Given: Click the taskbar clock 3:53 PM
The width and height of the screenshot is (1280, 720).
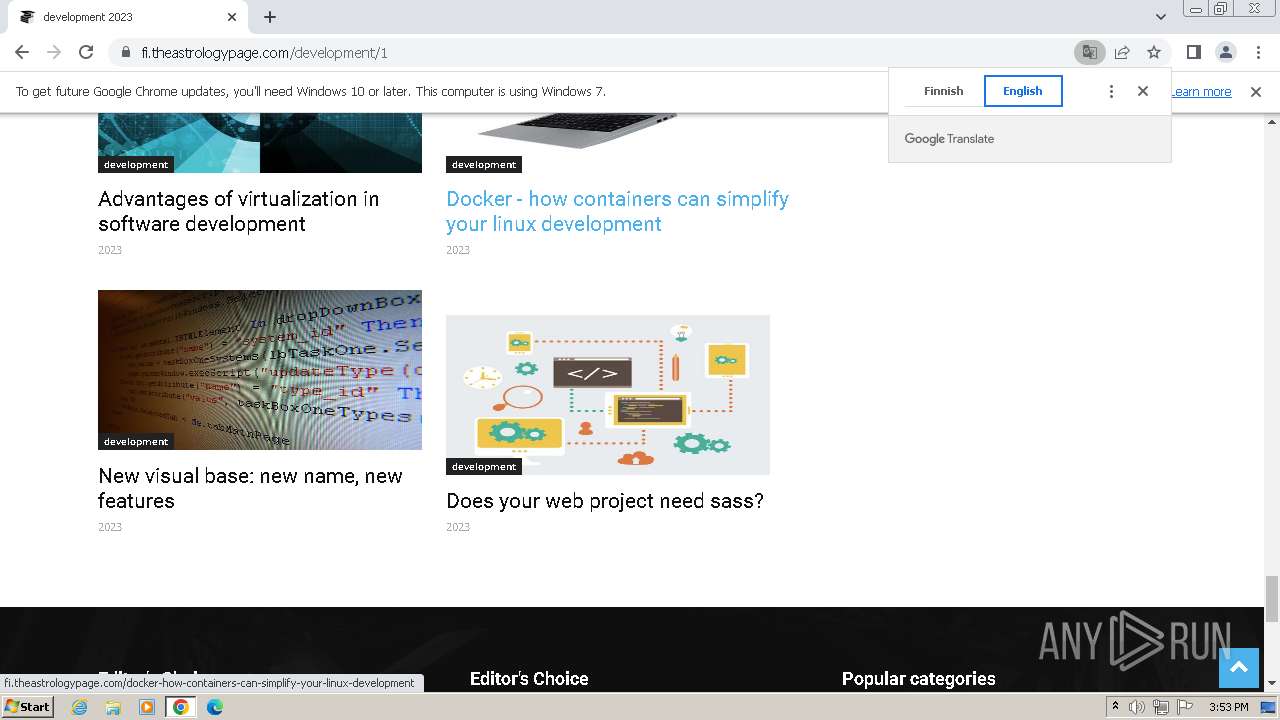Looking at the screenshot, I should pyautogui.click(x=1228, y=707).
